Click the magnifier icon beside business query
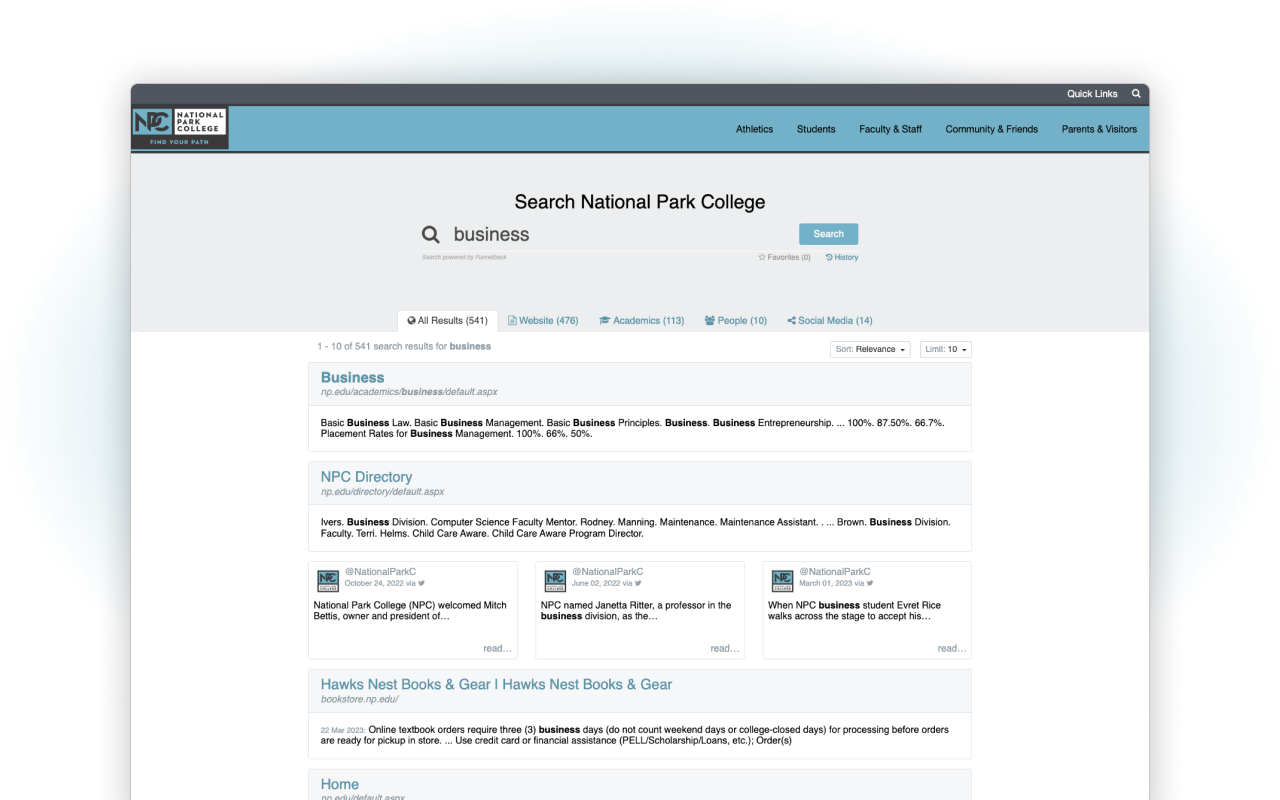This screenshot has width=1280, height=800. coord(431,234)
